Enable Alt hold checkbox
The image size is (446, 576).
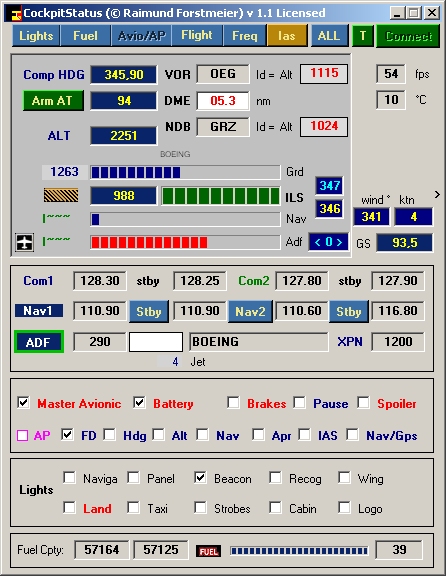click(x=158, y=435)
